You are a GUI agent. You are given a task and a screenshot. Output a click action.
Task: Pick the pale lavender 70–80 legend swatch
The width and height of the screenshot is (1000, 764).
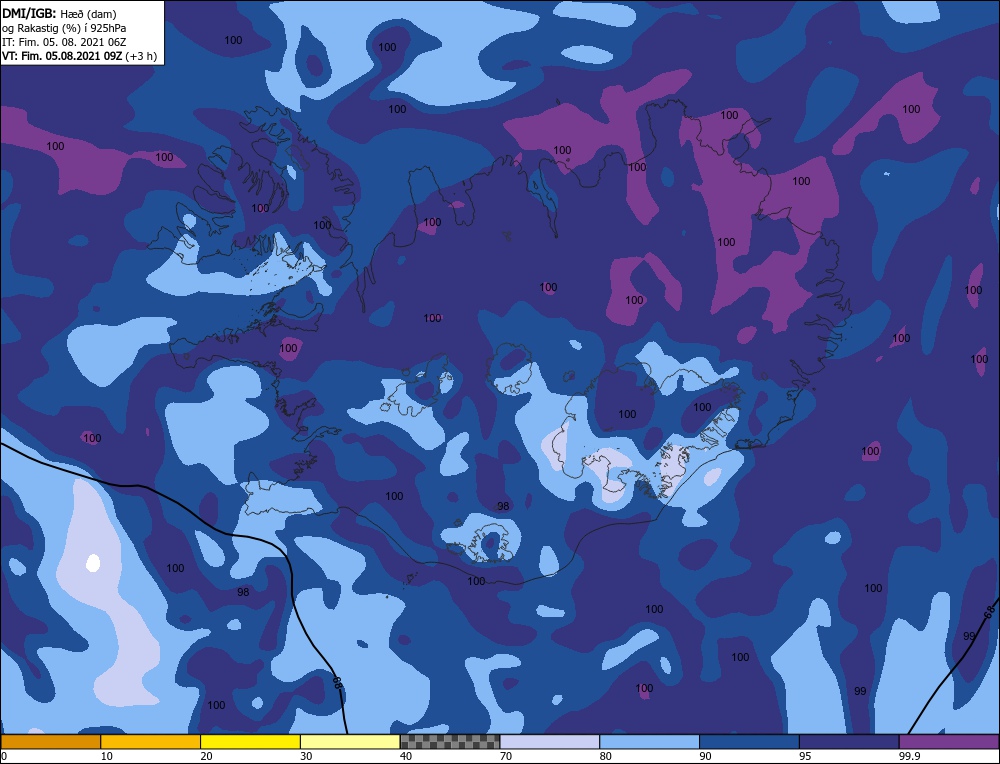(x=550, y=742)
